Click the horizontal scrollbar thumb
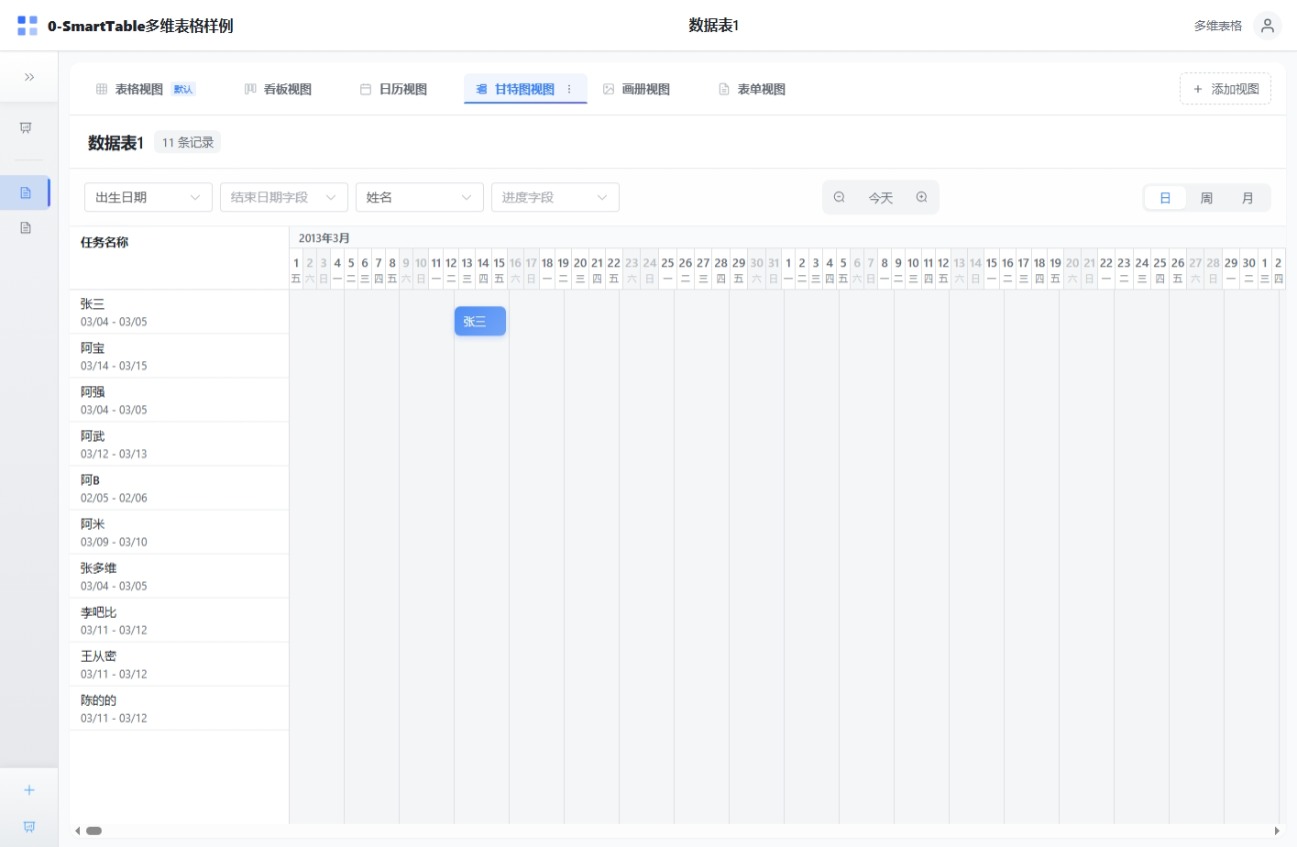 coord(94,831)
